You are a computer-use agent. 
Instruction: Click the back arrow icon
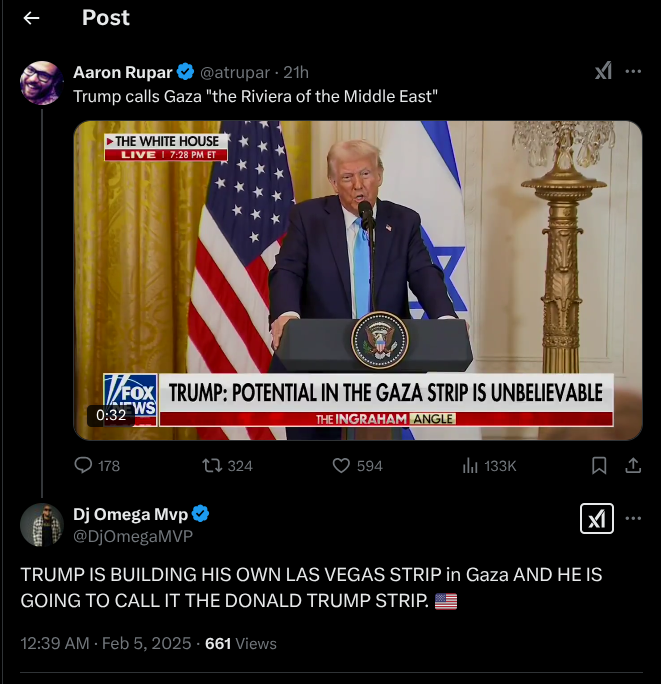[x=32, y=18]
